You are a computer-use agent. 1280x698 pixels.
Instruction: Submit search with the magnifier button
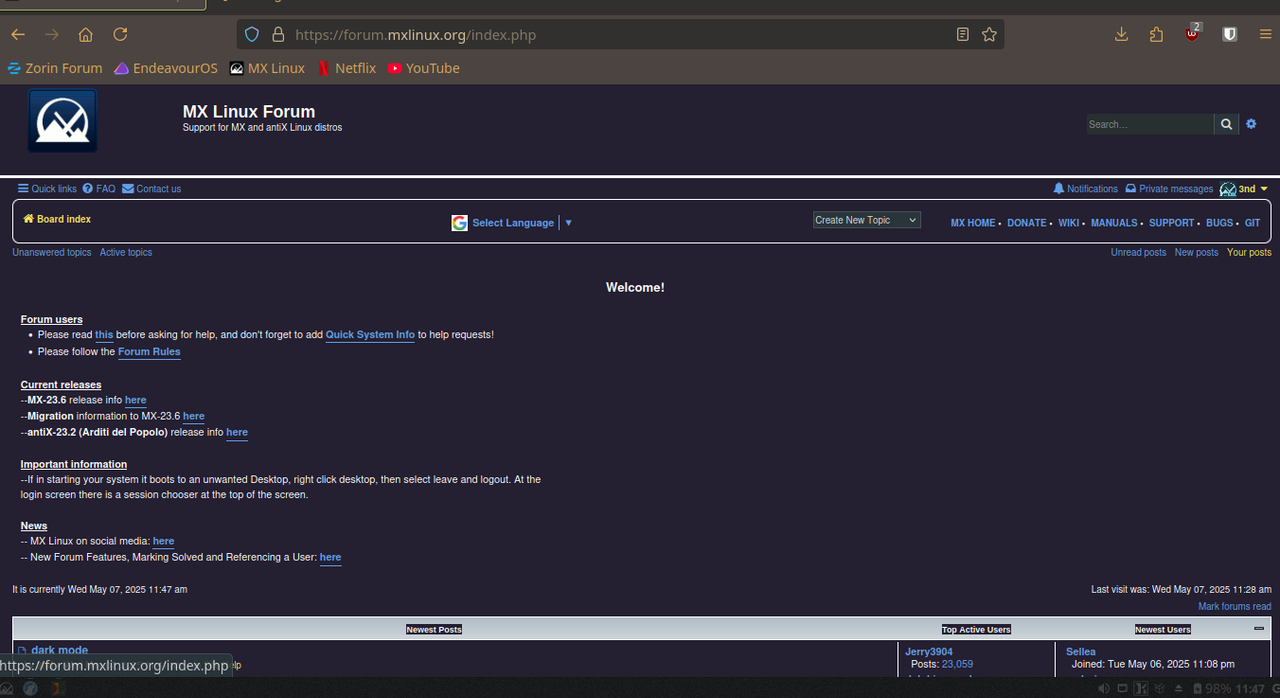(x=1226, y=124)
